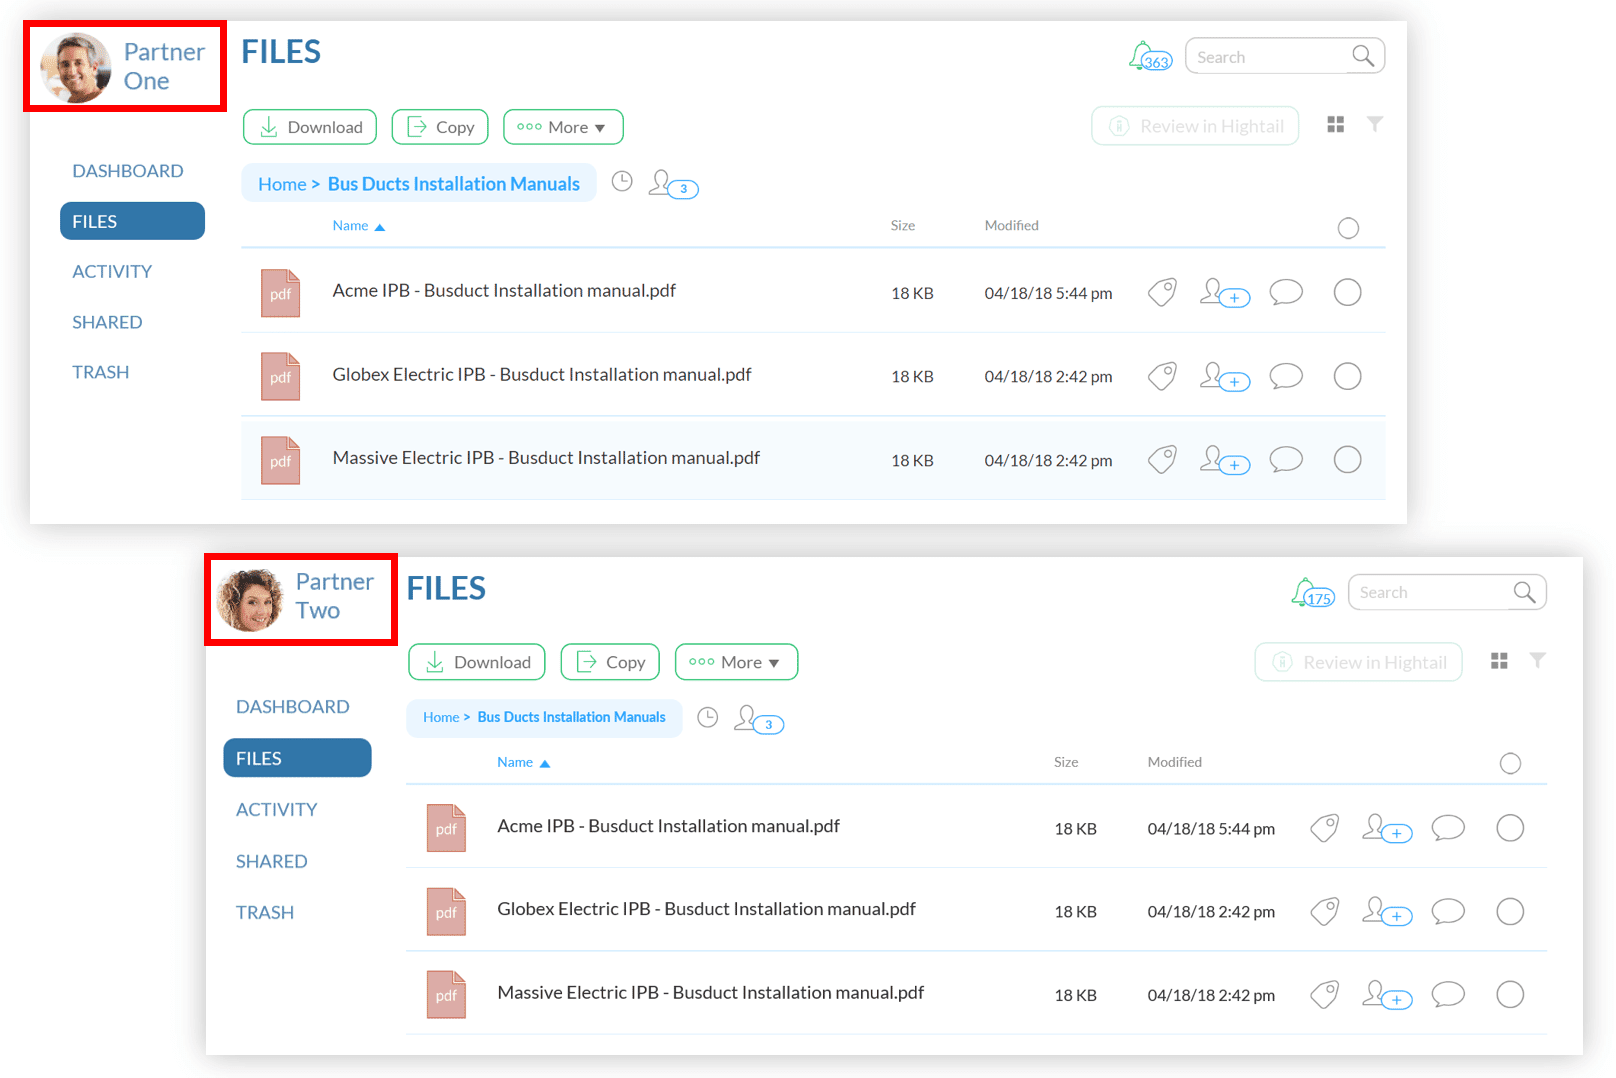Click Download button in Partner One panel
This screenshot has height=1078, width=1616.
click(x=310, y=127)
